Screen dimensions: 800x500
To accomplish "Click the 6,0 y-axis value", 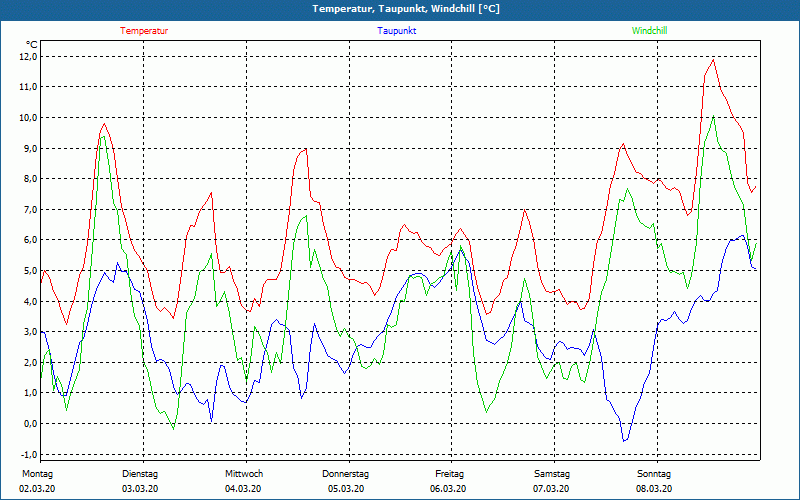I will tap(31, 240).
